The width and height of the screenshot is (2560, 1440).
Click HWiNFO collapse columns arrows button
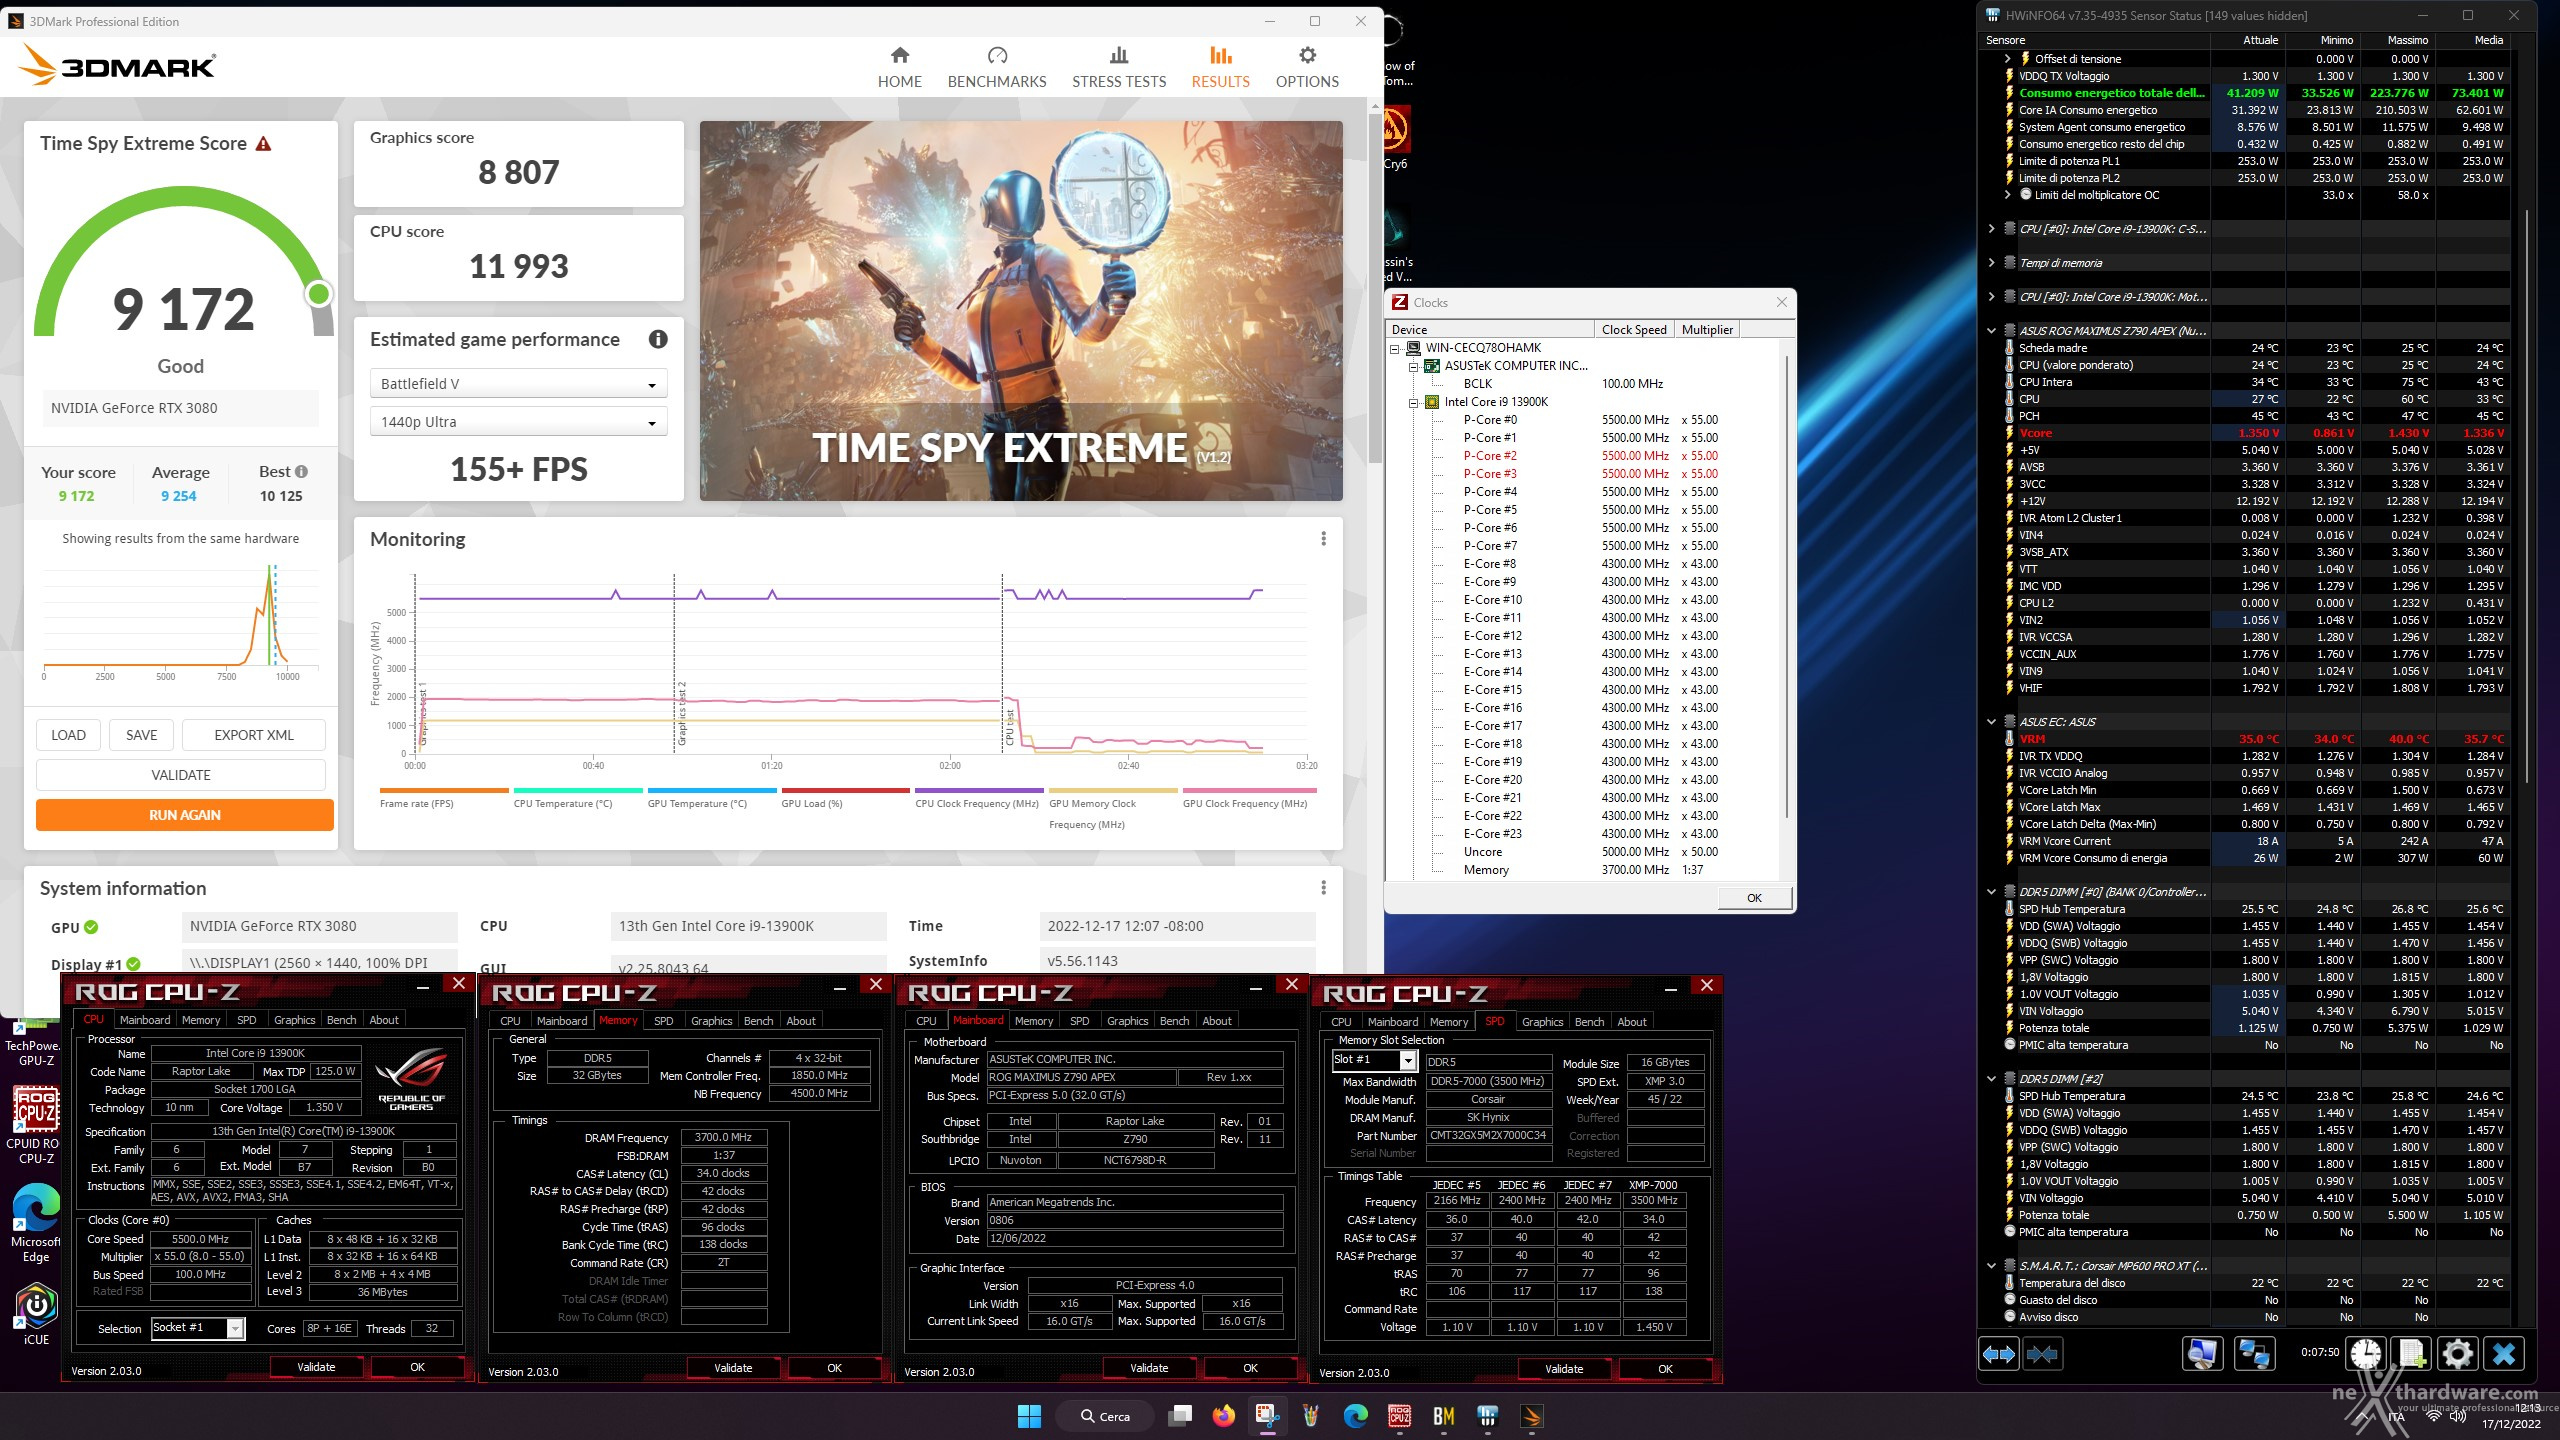(x=2041, y=1354)
